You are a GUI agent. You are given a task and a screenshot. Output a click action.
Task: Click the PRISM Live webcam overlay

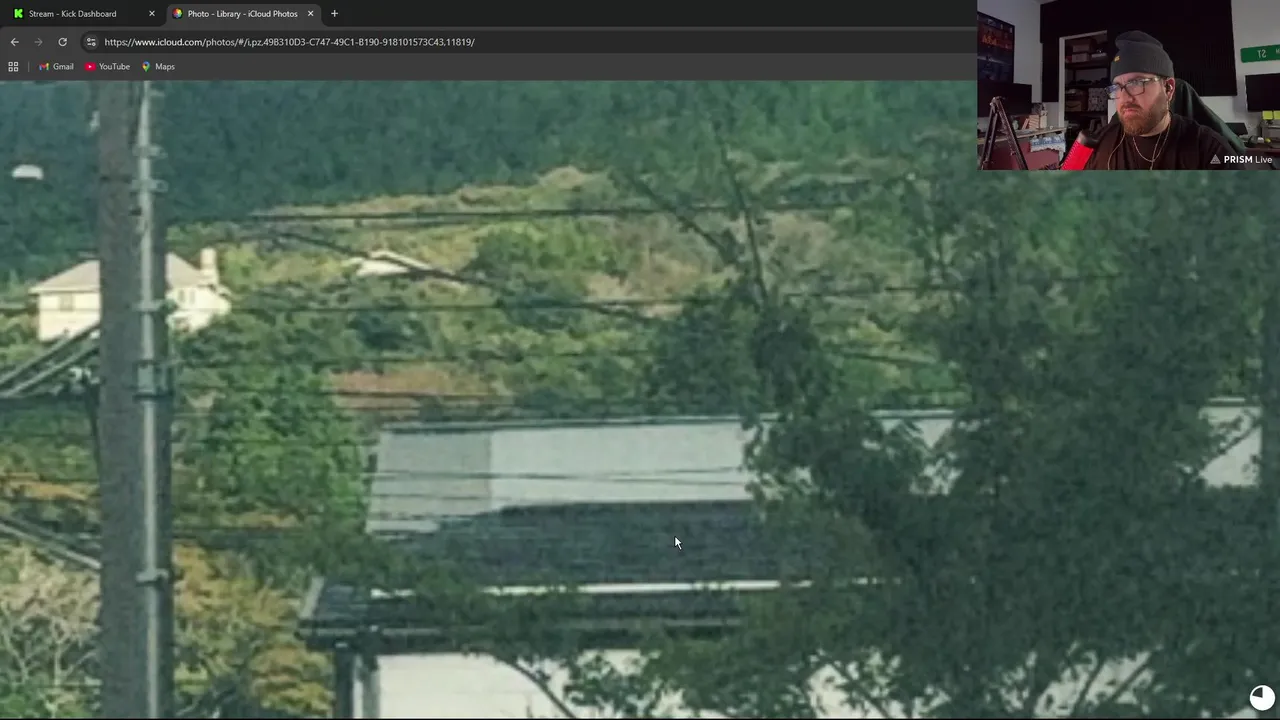point(1128,85)
